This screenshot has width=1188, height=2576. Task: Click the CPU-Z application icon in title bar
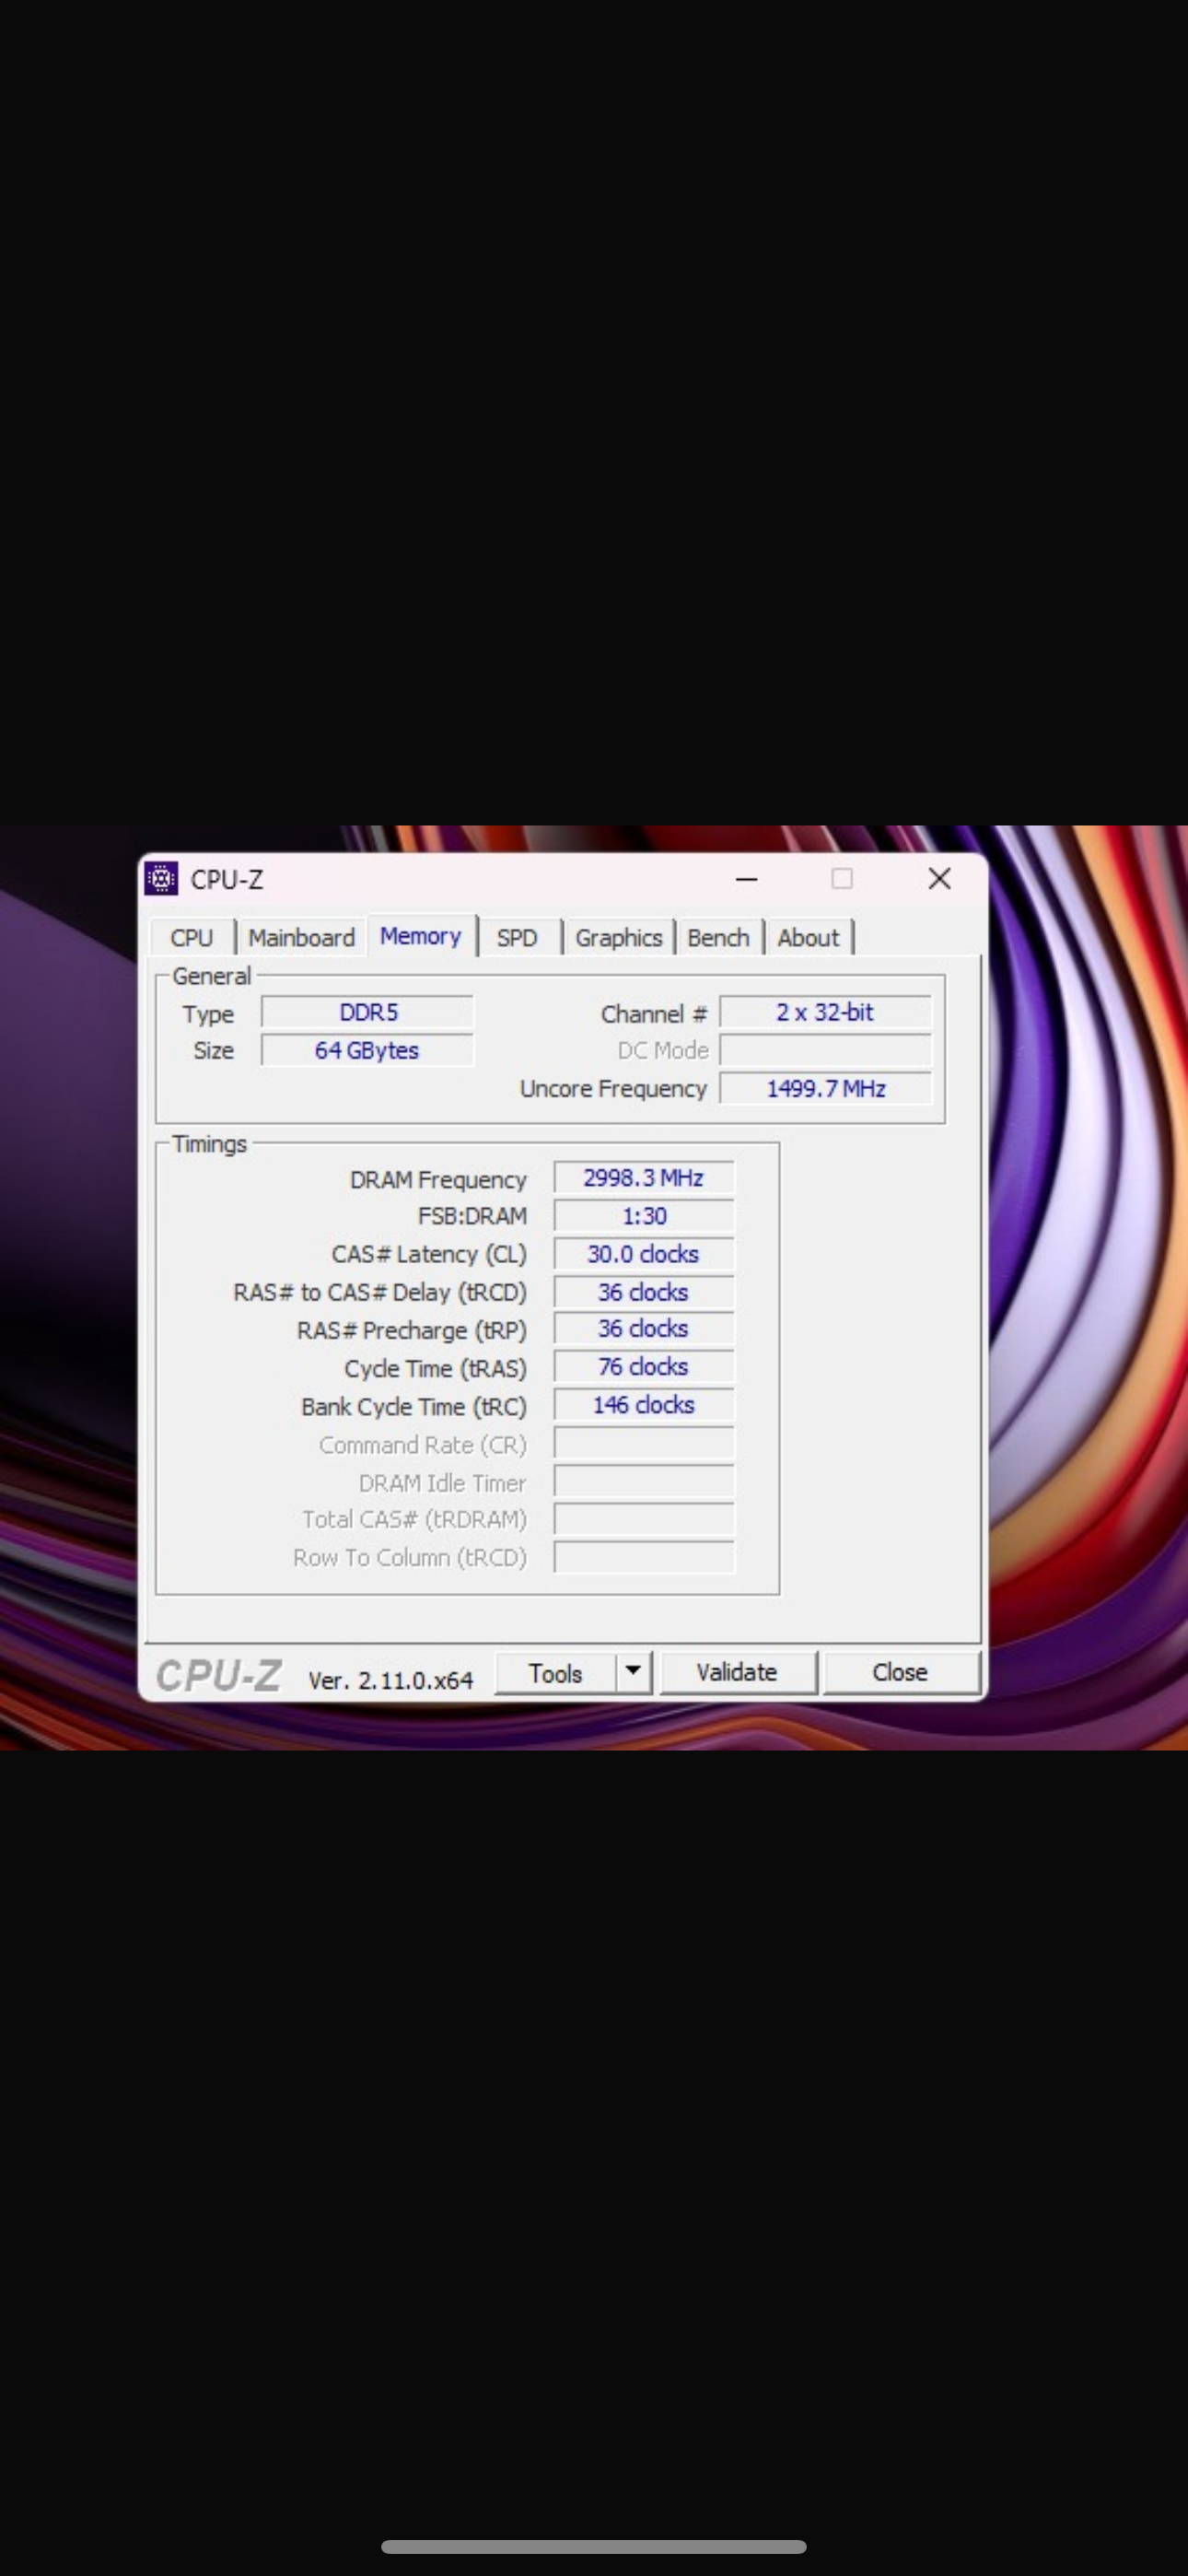pyautogui.click(x=161, y=879)
